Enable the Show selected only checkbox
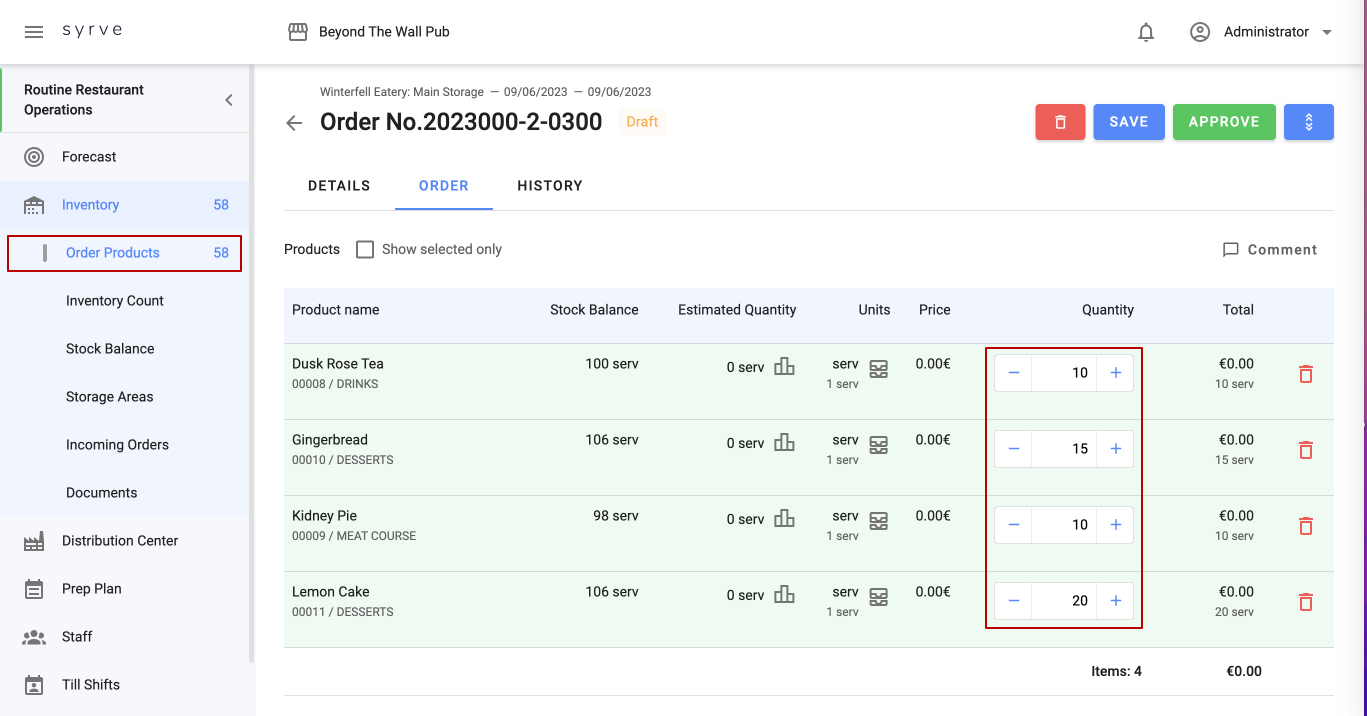 coord(365,249)
